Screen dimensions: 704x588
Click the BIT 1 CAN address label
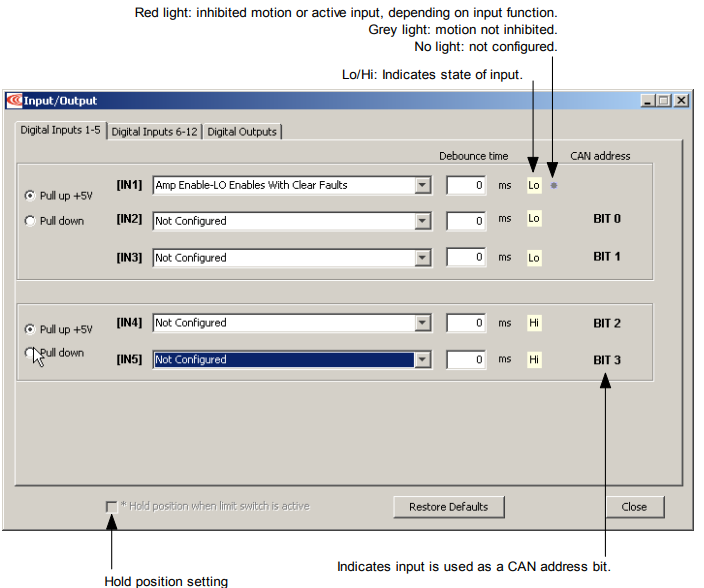pyautogui.click(x=607, y=257)
